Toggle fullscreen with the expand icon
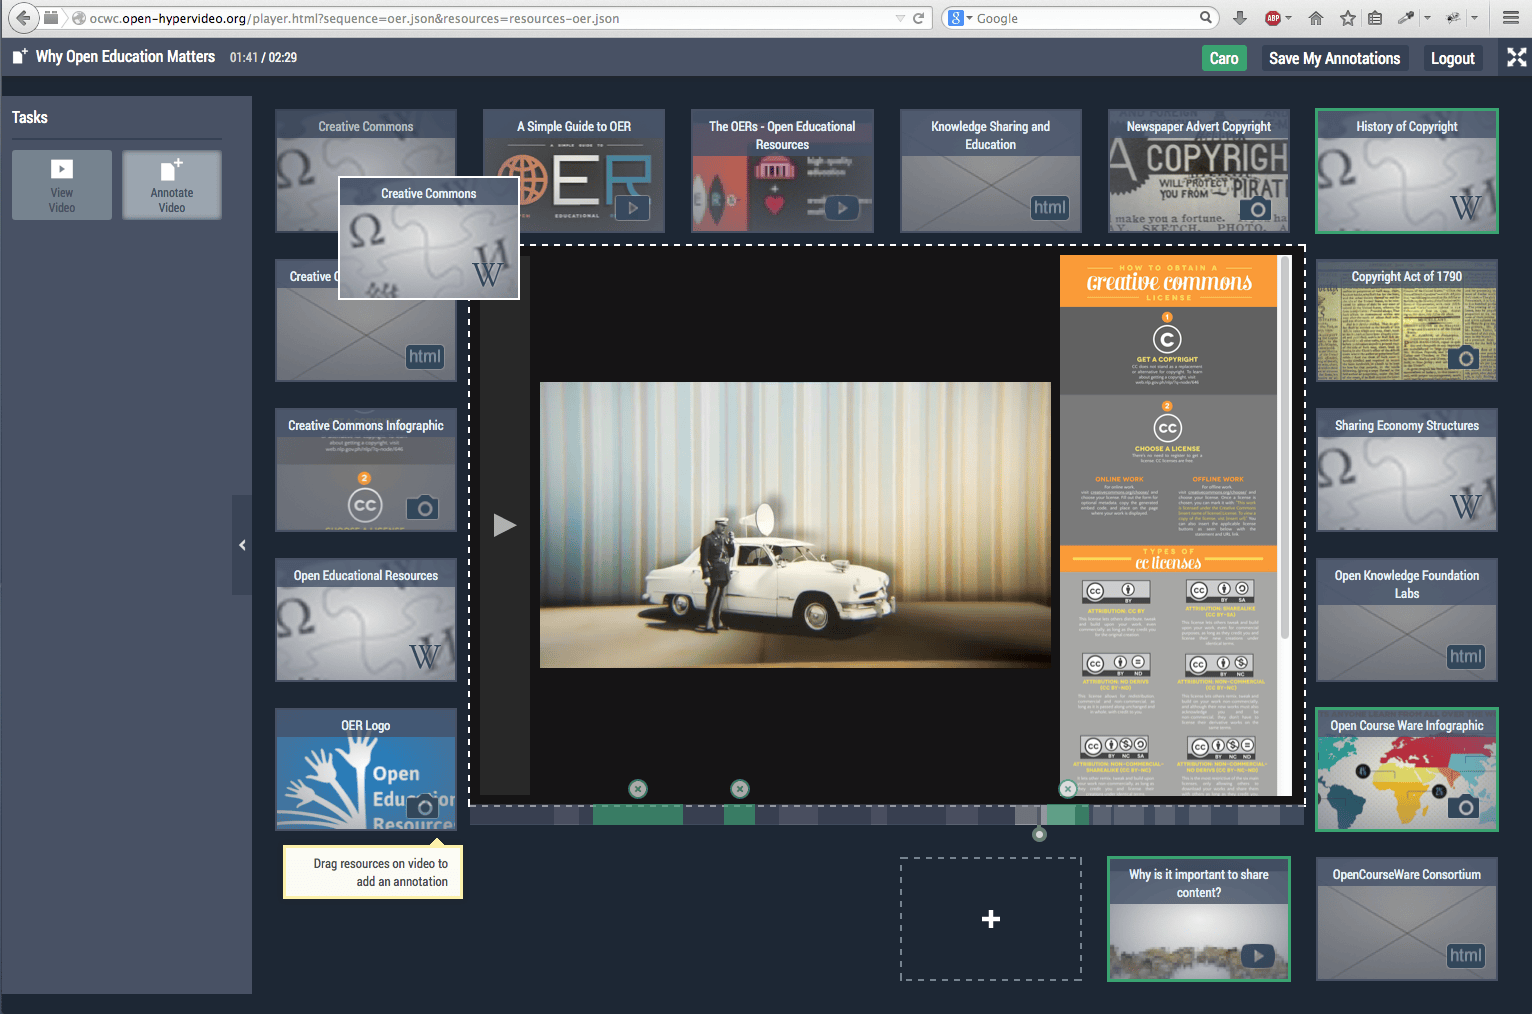 click(x=1516, y=58)
